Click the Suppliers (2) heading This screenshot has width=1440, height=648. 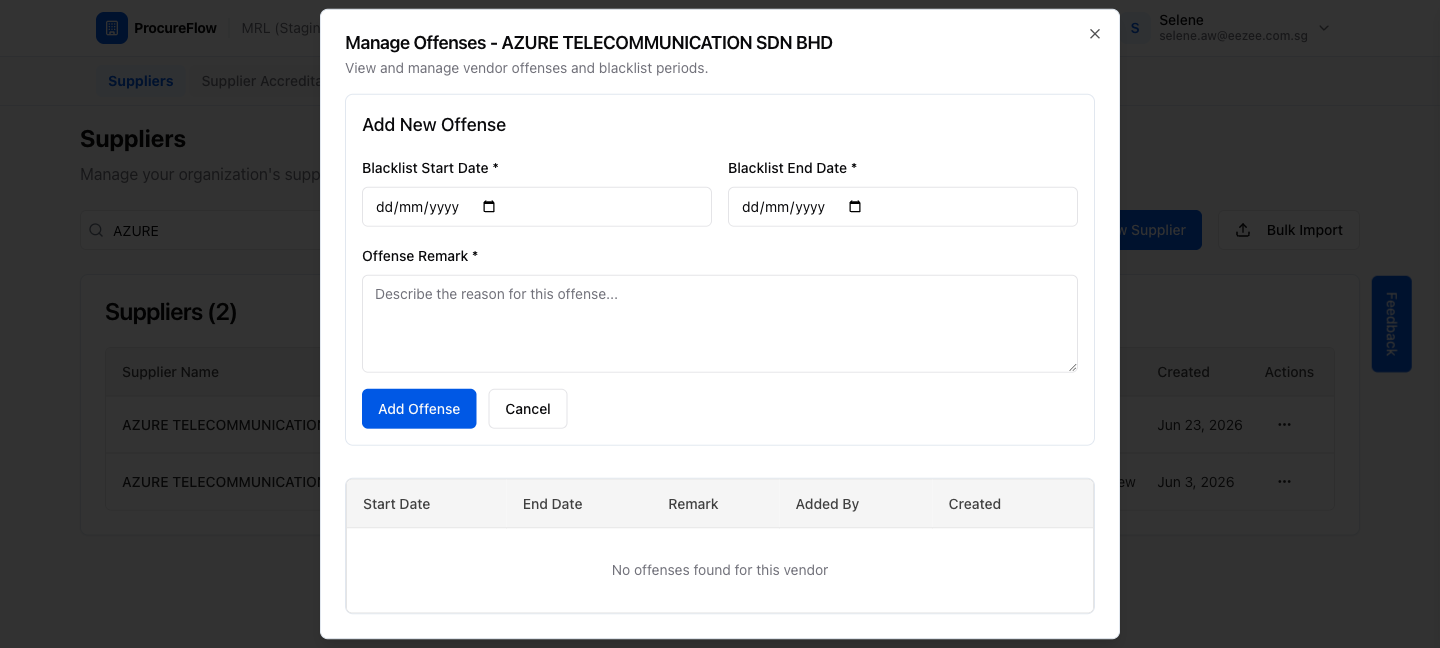171,312
